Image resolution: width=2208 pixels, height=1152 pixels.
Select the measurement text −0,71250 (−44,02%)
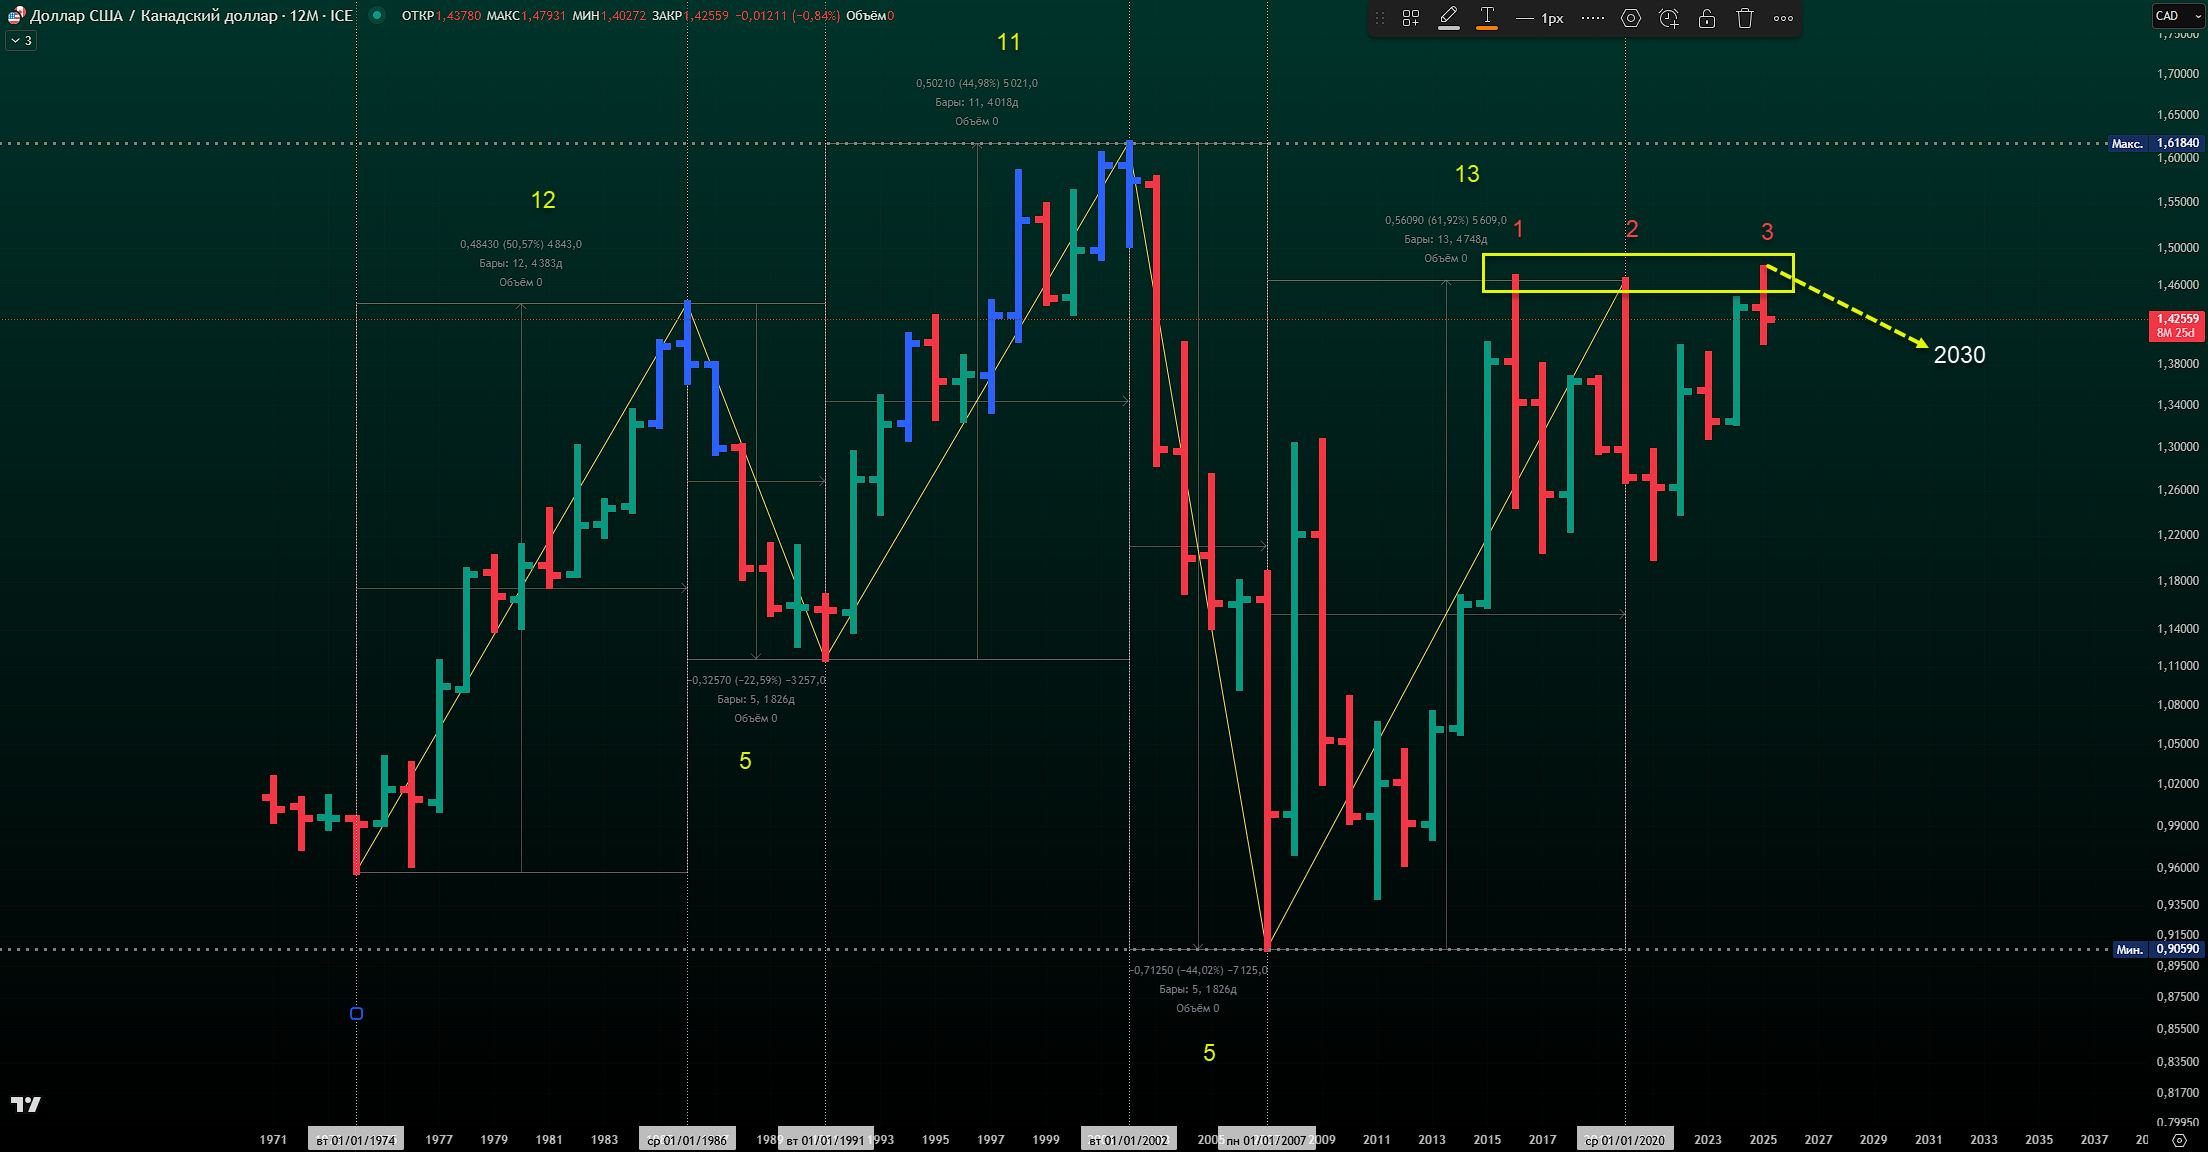click(1199, 970)
